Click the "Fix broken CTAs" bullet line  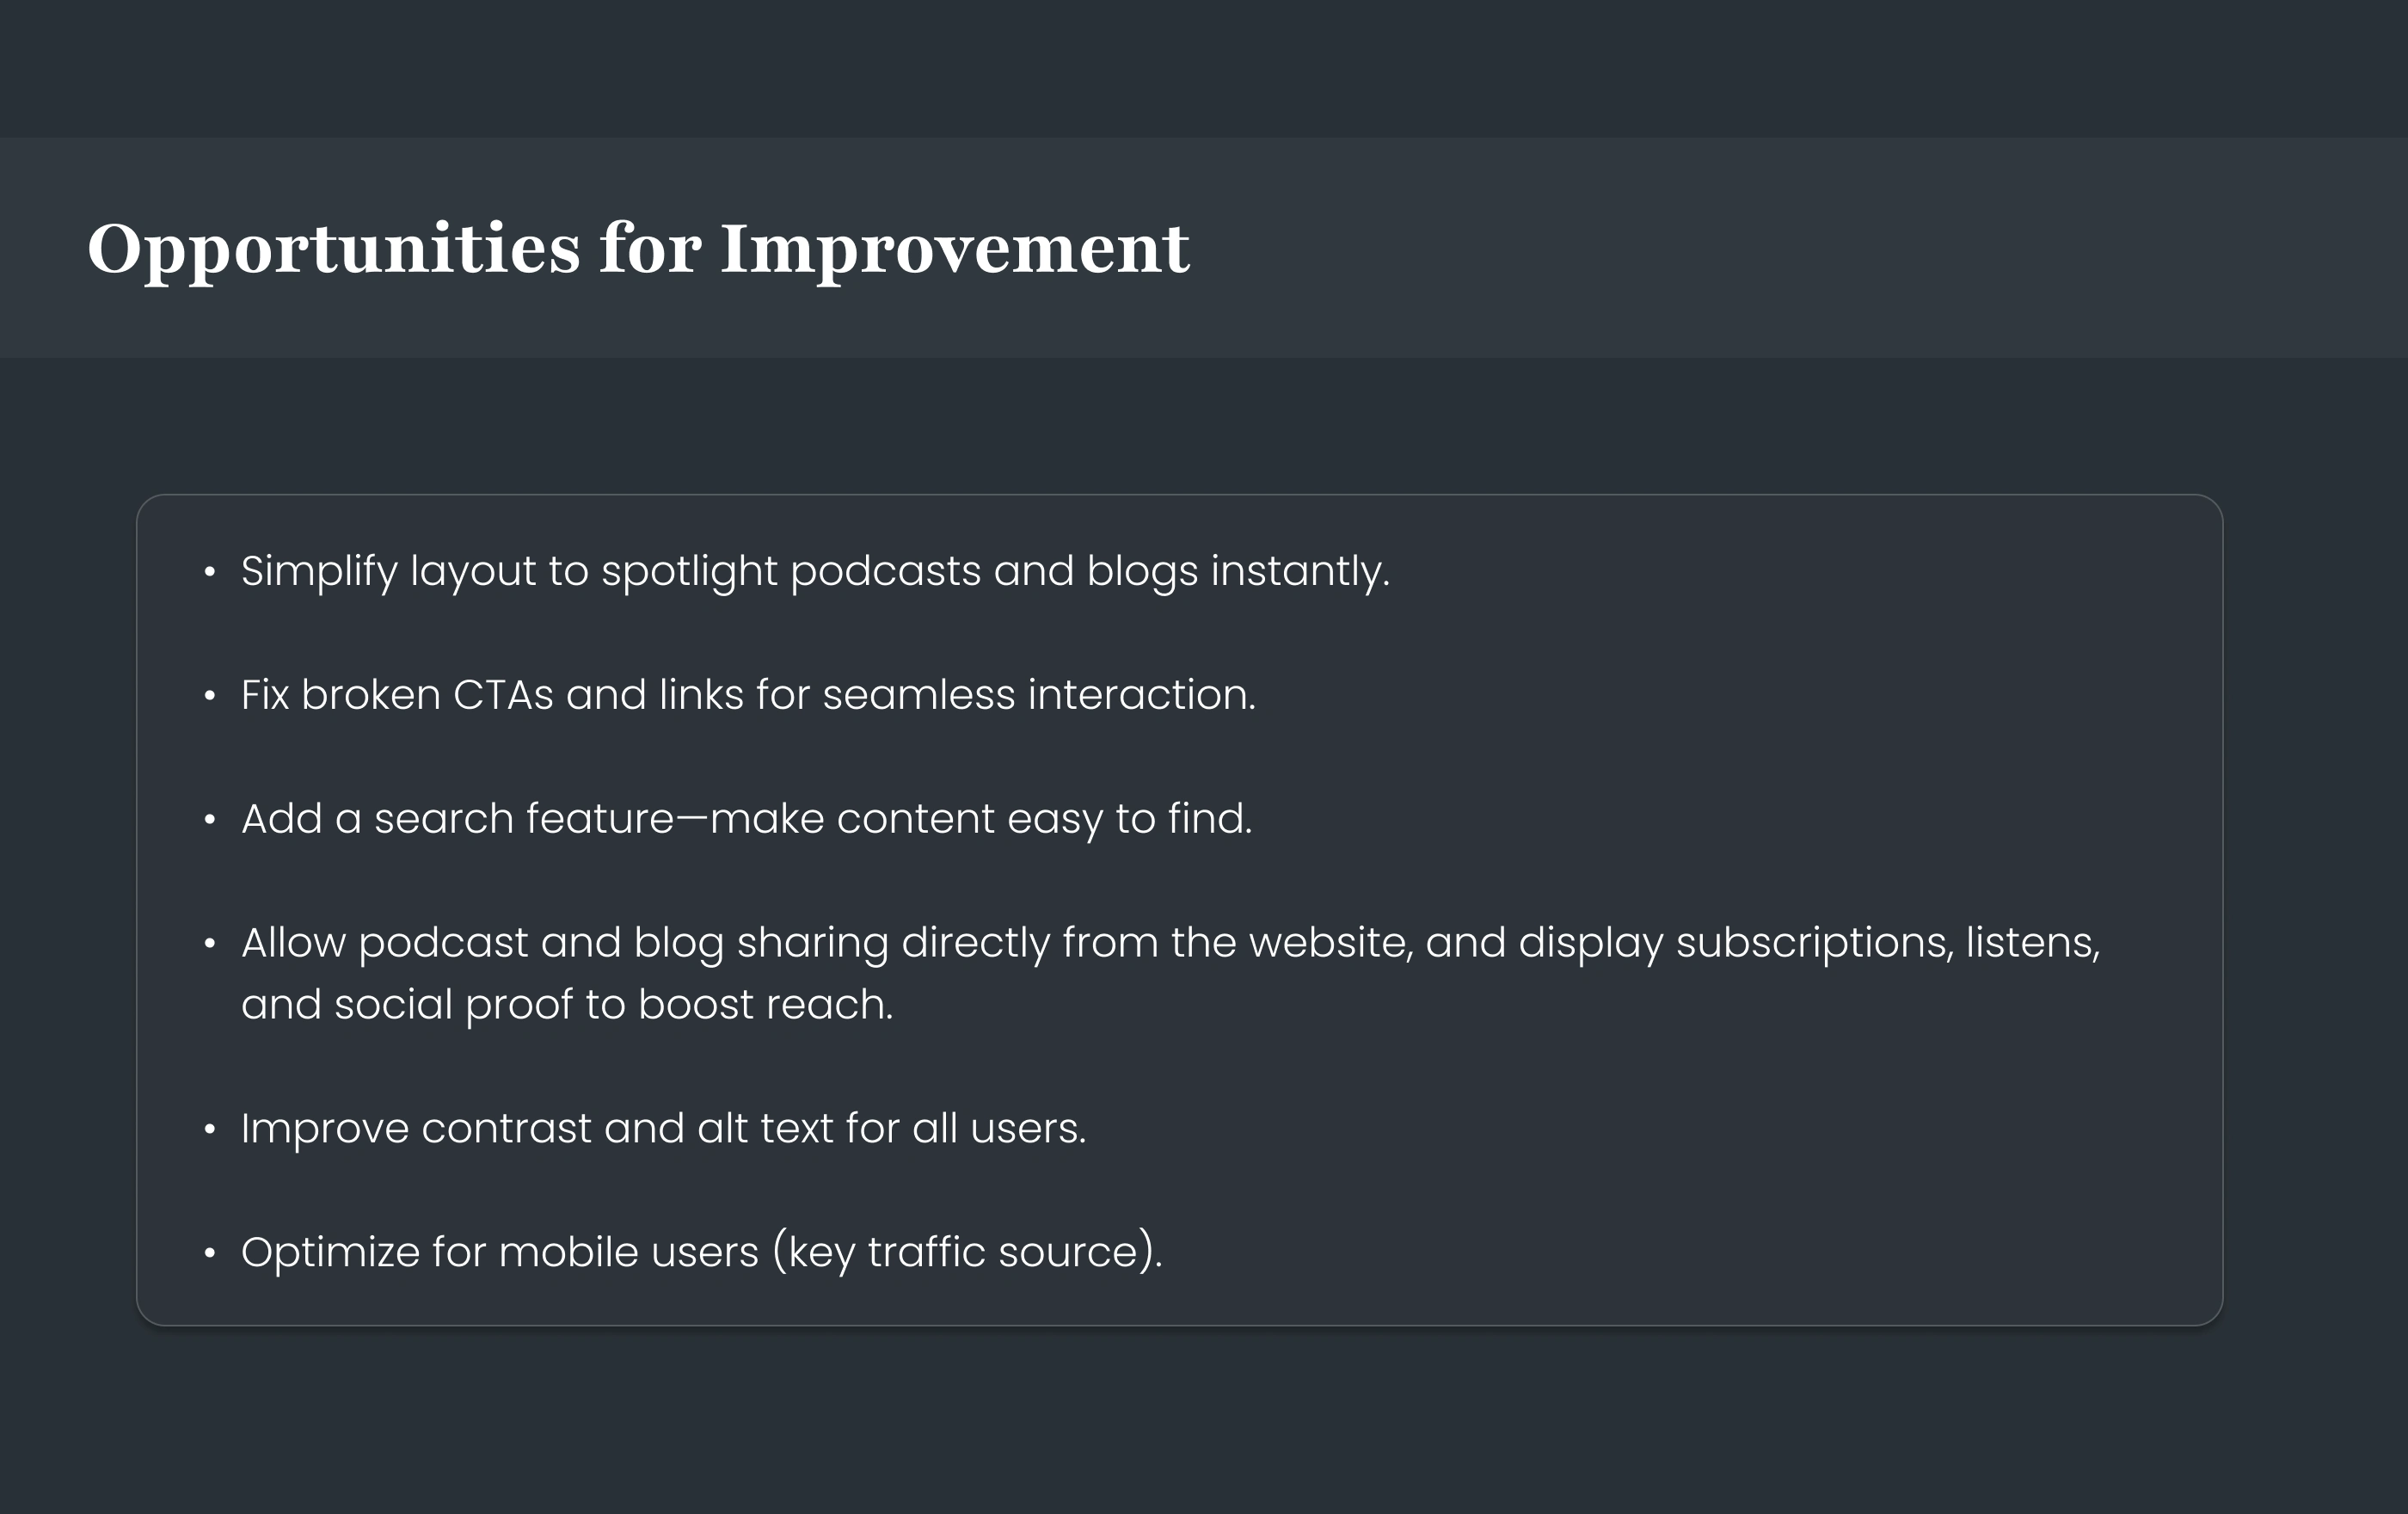coord(748,695)
